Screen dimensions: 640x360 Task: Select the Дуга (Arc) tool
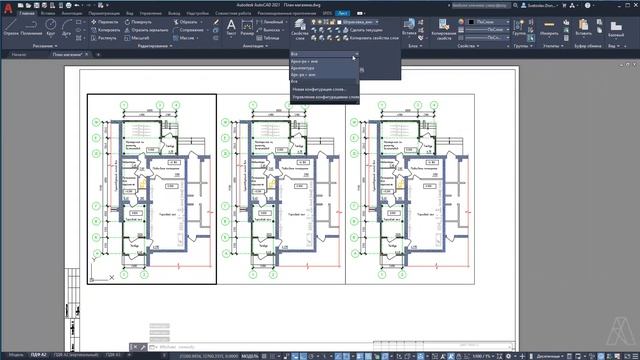[x=67, y=27]
